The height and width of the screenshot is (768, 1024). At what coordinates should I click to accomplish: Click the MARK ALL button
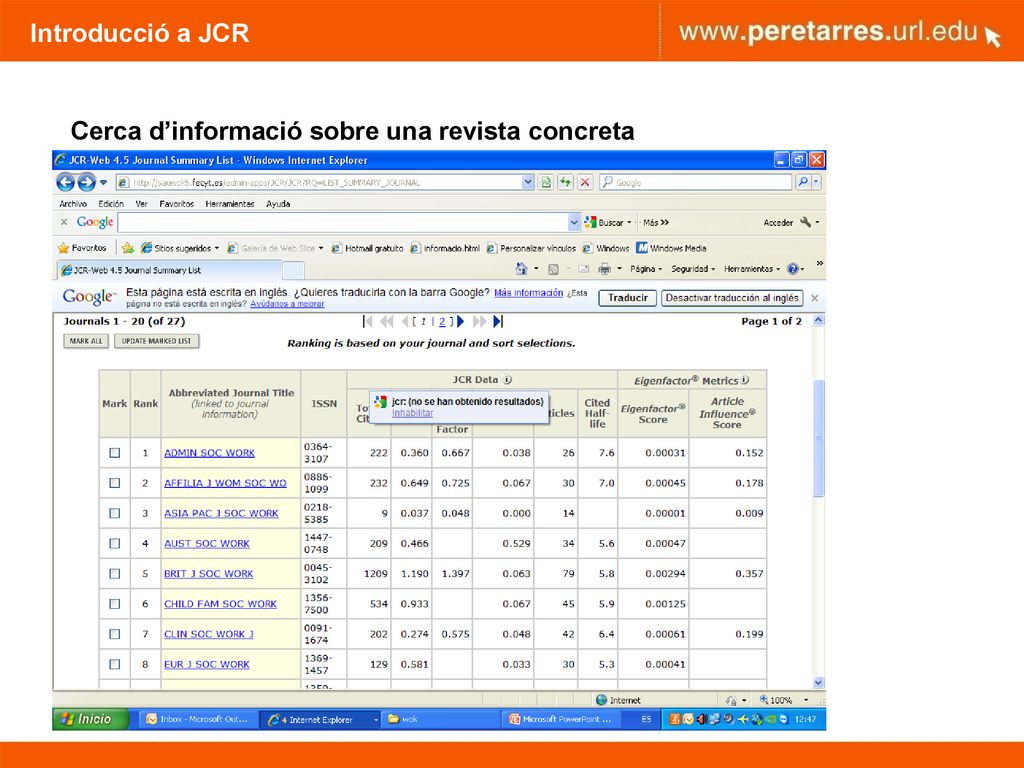(x=86, y=341)
